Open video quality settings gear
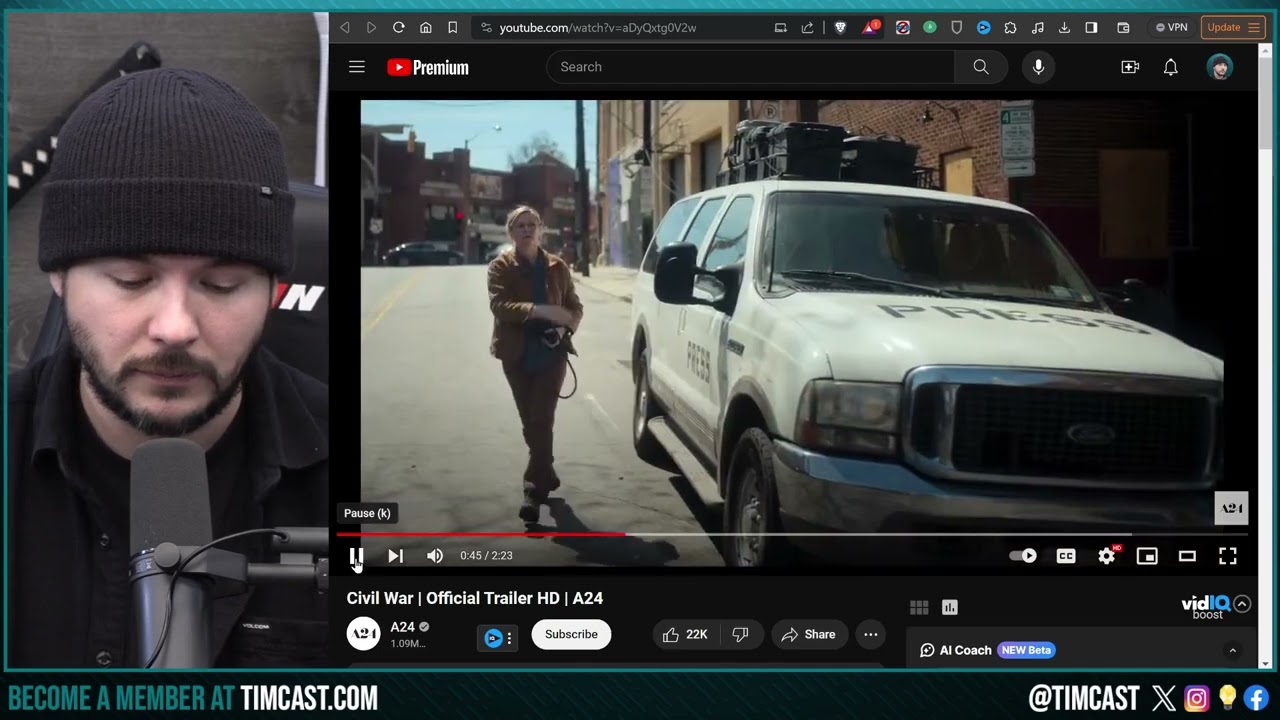Screen dimensions: 1280x720 point(1106,555)
